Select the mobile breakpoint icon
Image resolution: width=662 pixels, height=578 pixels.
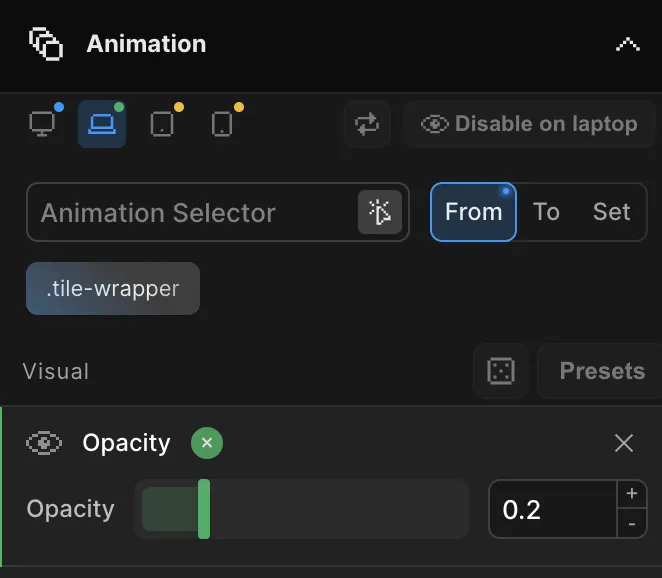(x=222, y=124)
